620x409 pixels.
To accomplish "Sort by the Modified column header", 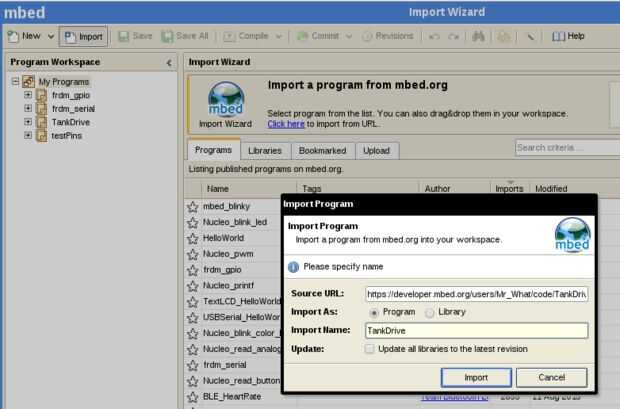I will coord(551,189).
